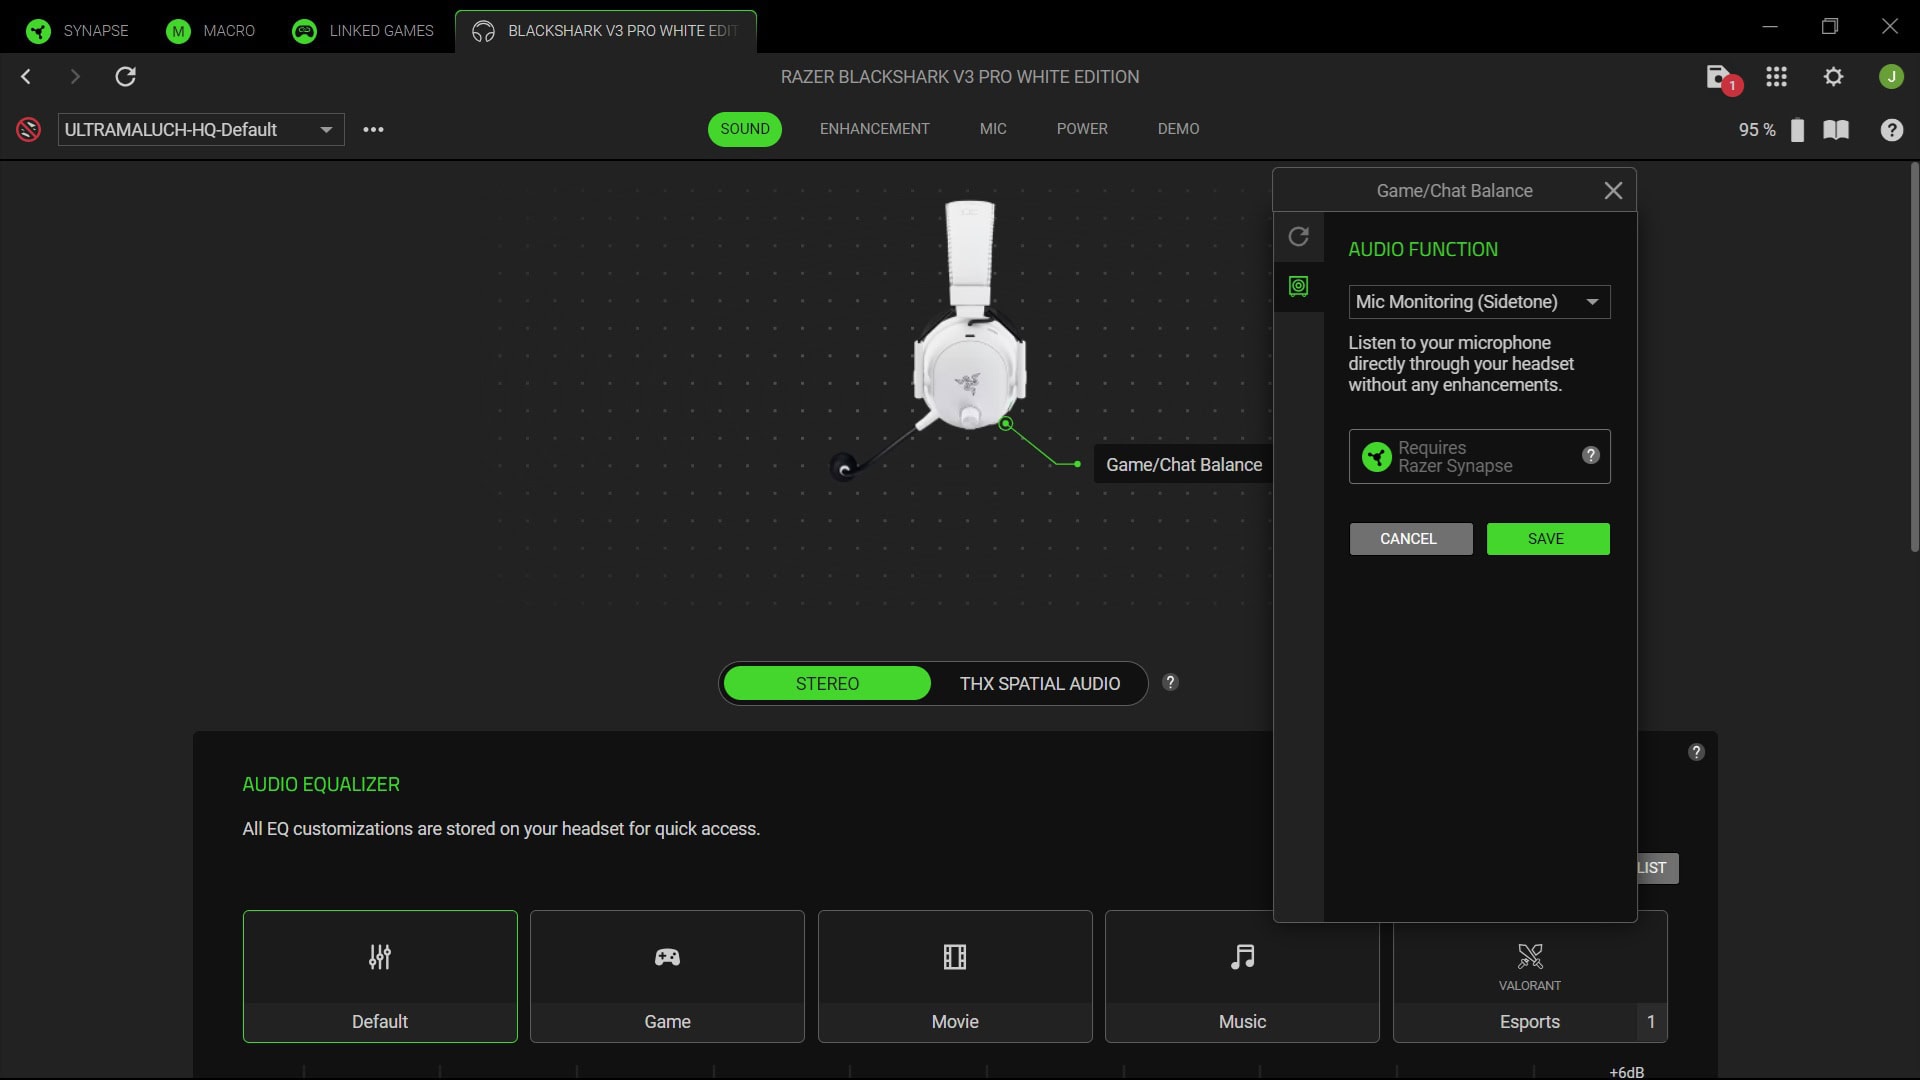Open the notifications folder icon with badge
The height and width of the screenshot is (1080, 1920).
pos(1722,78)
